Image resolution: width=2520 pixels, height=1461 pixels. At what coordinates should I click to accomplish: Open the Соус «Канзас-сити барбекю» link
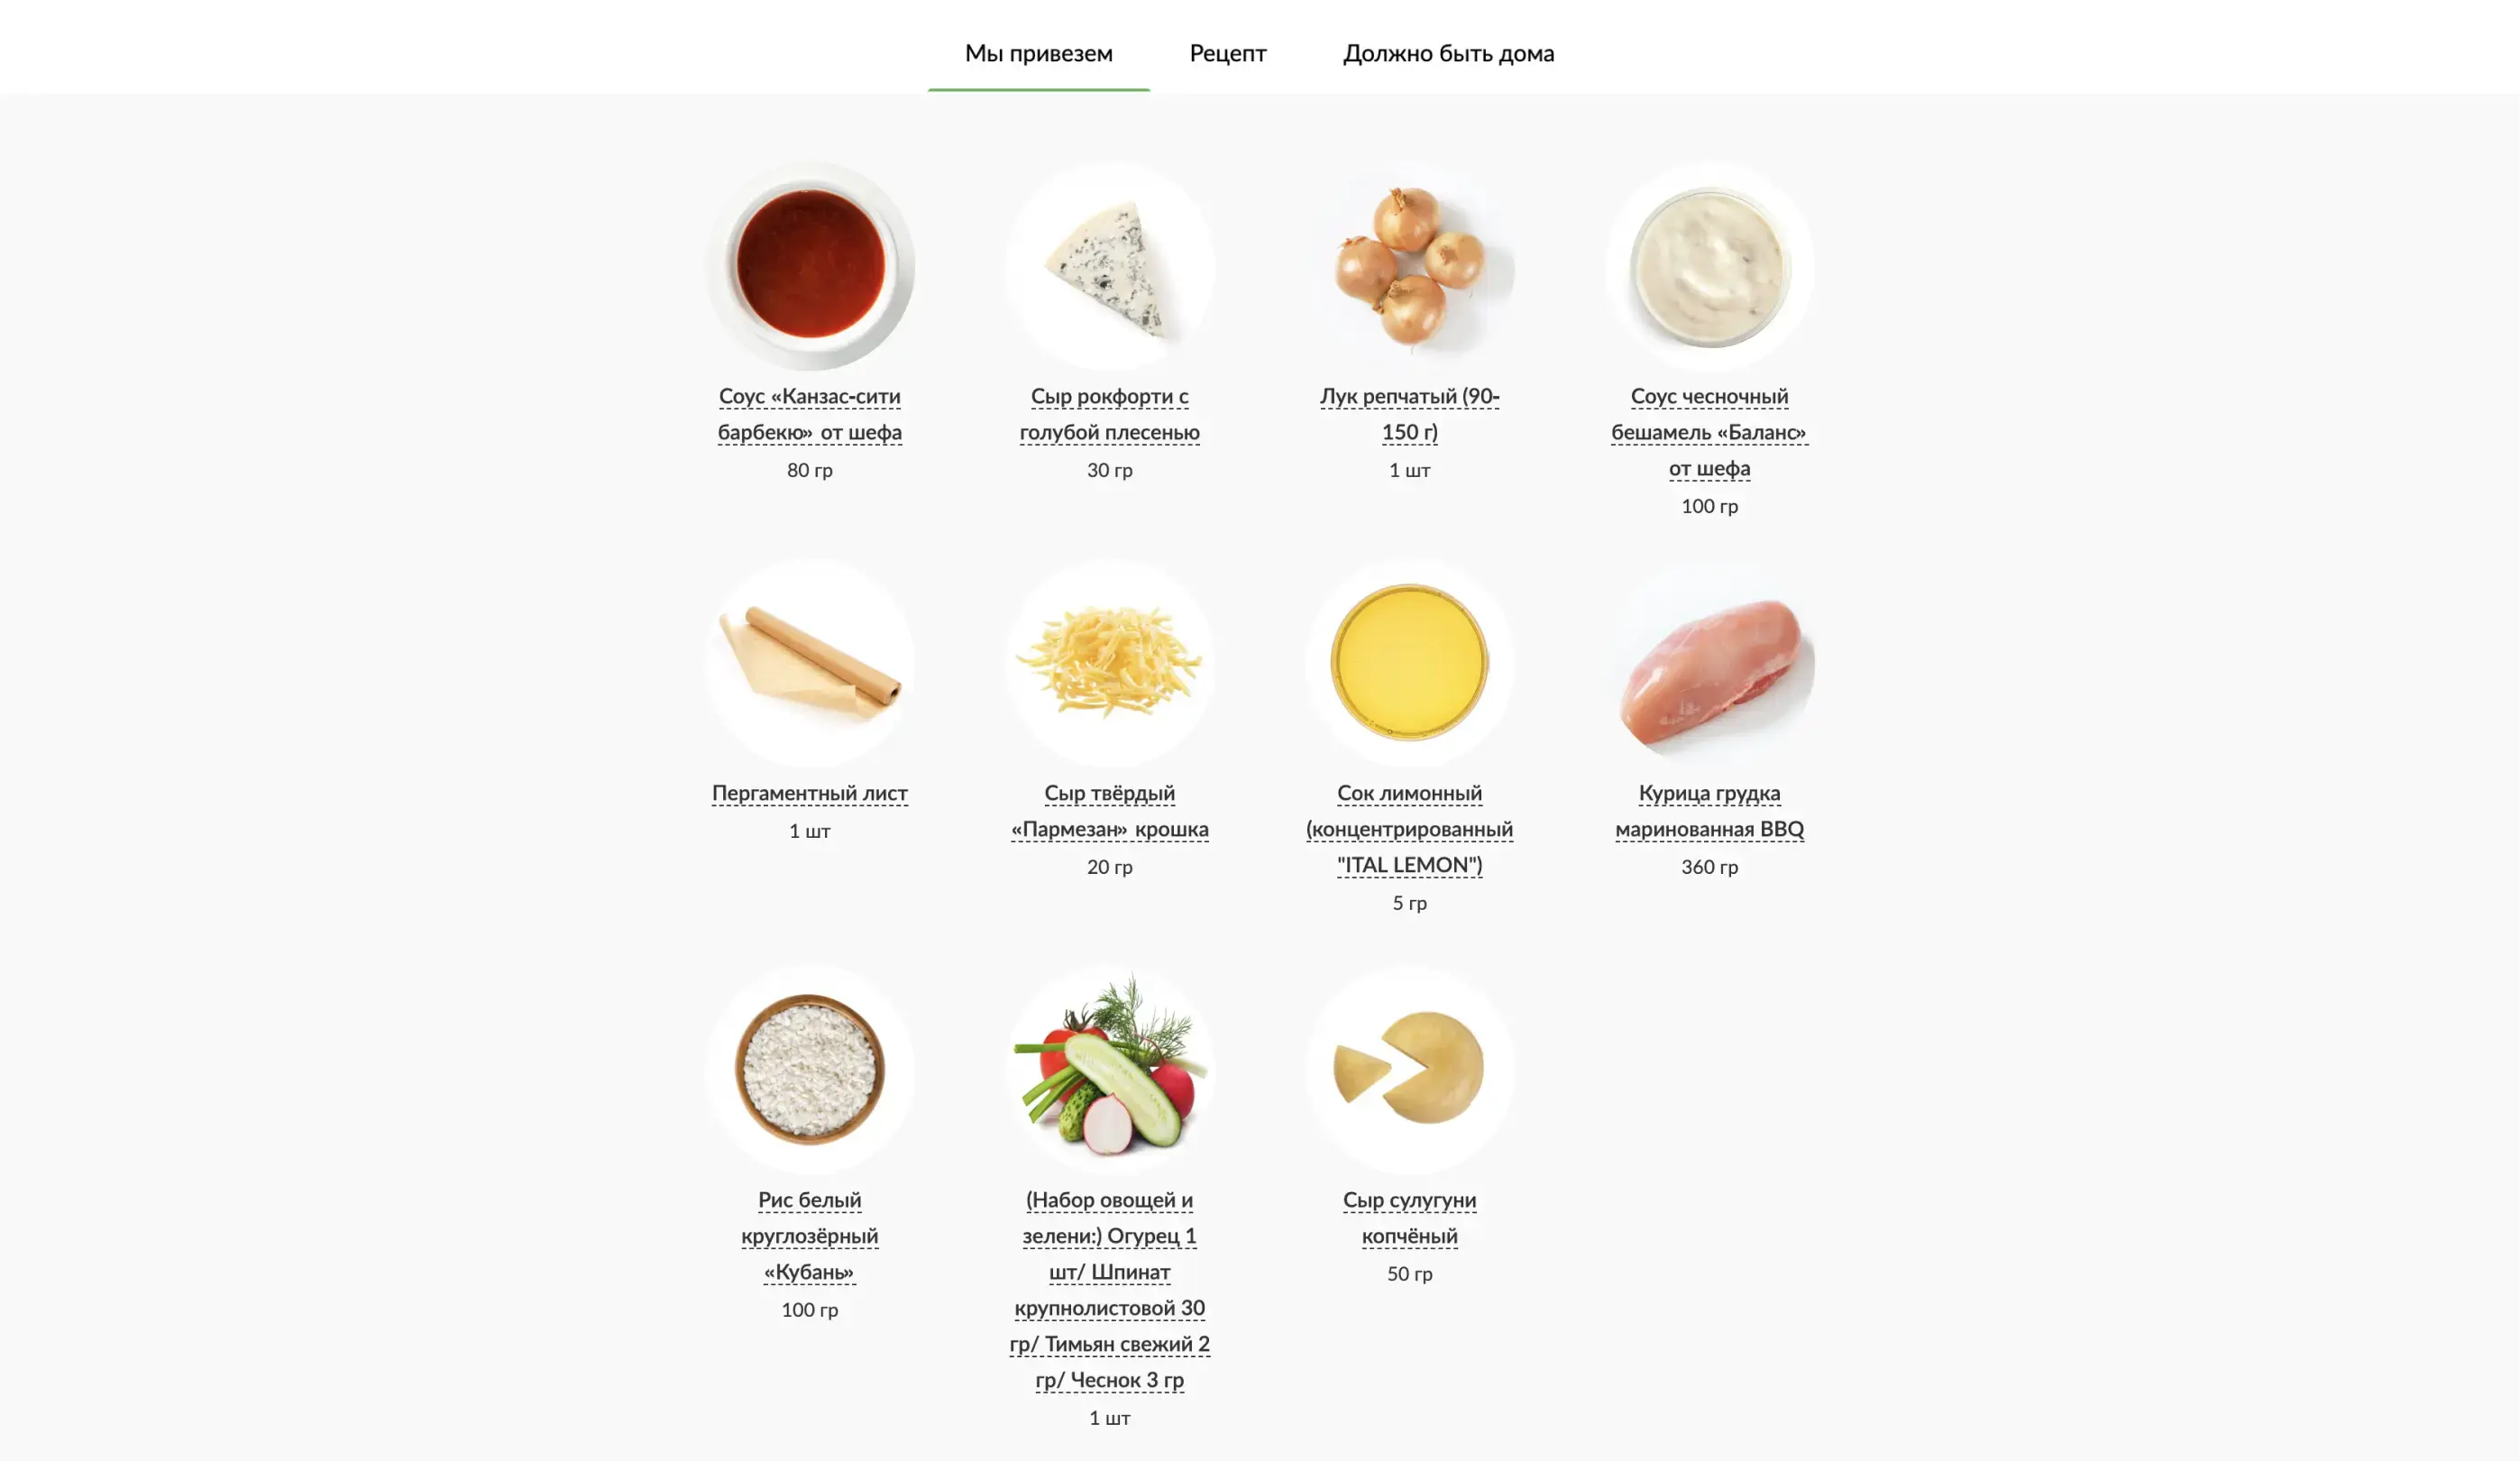click(x=810, y=414)
